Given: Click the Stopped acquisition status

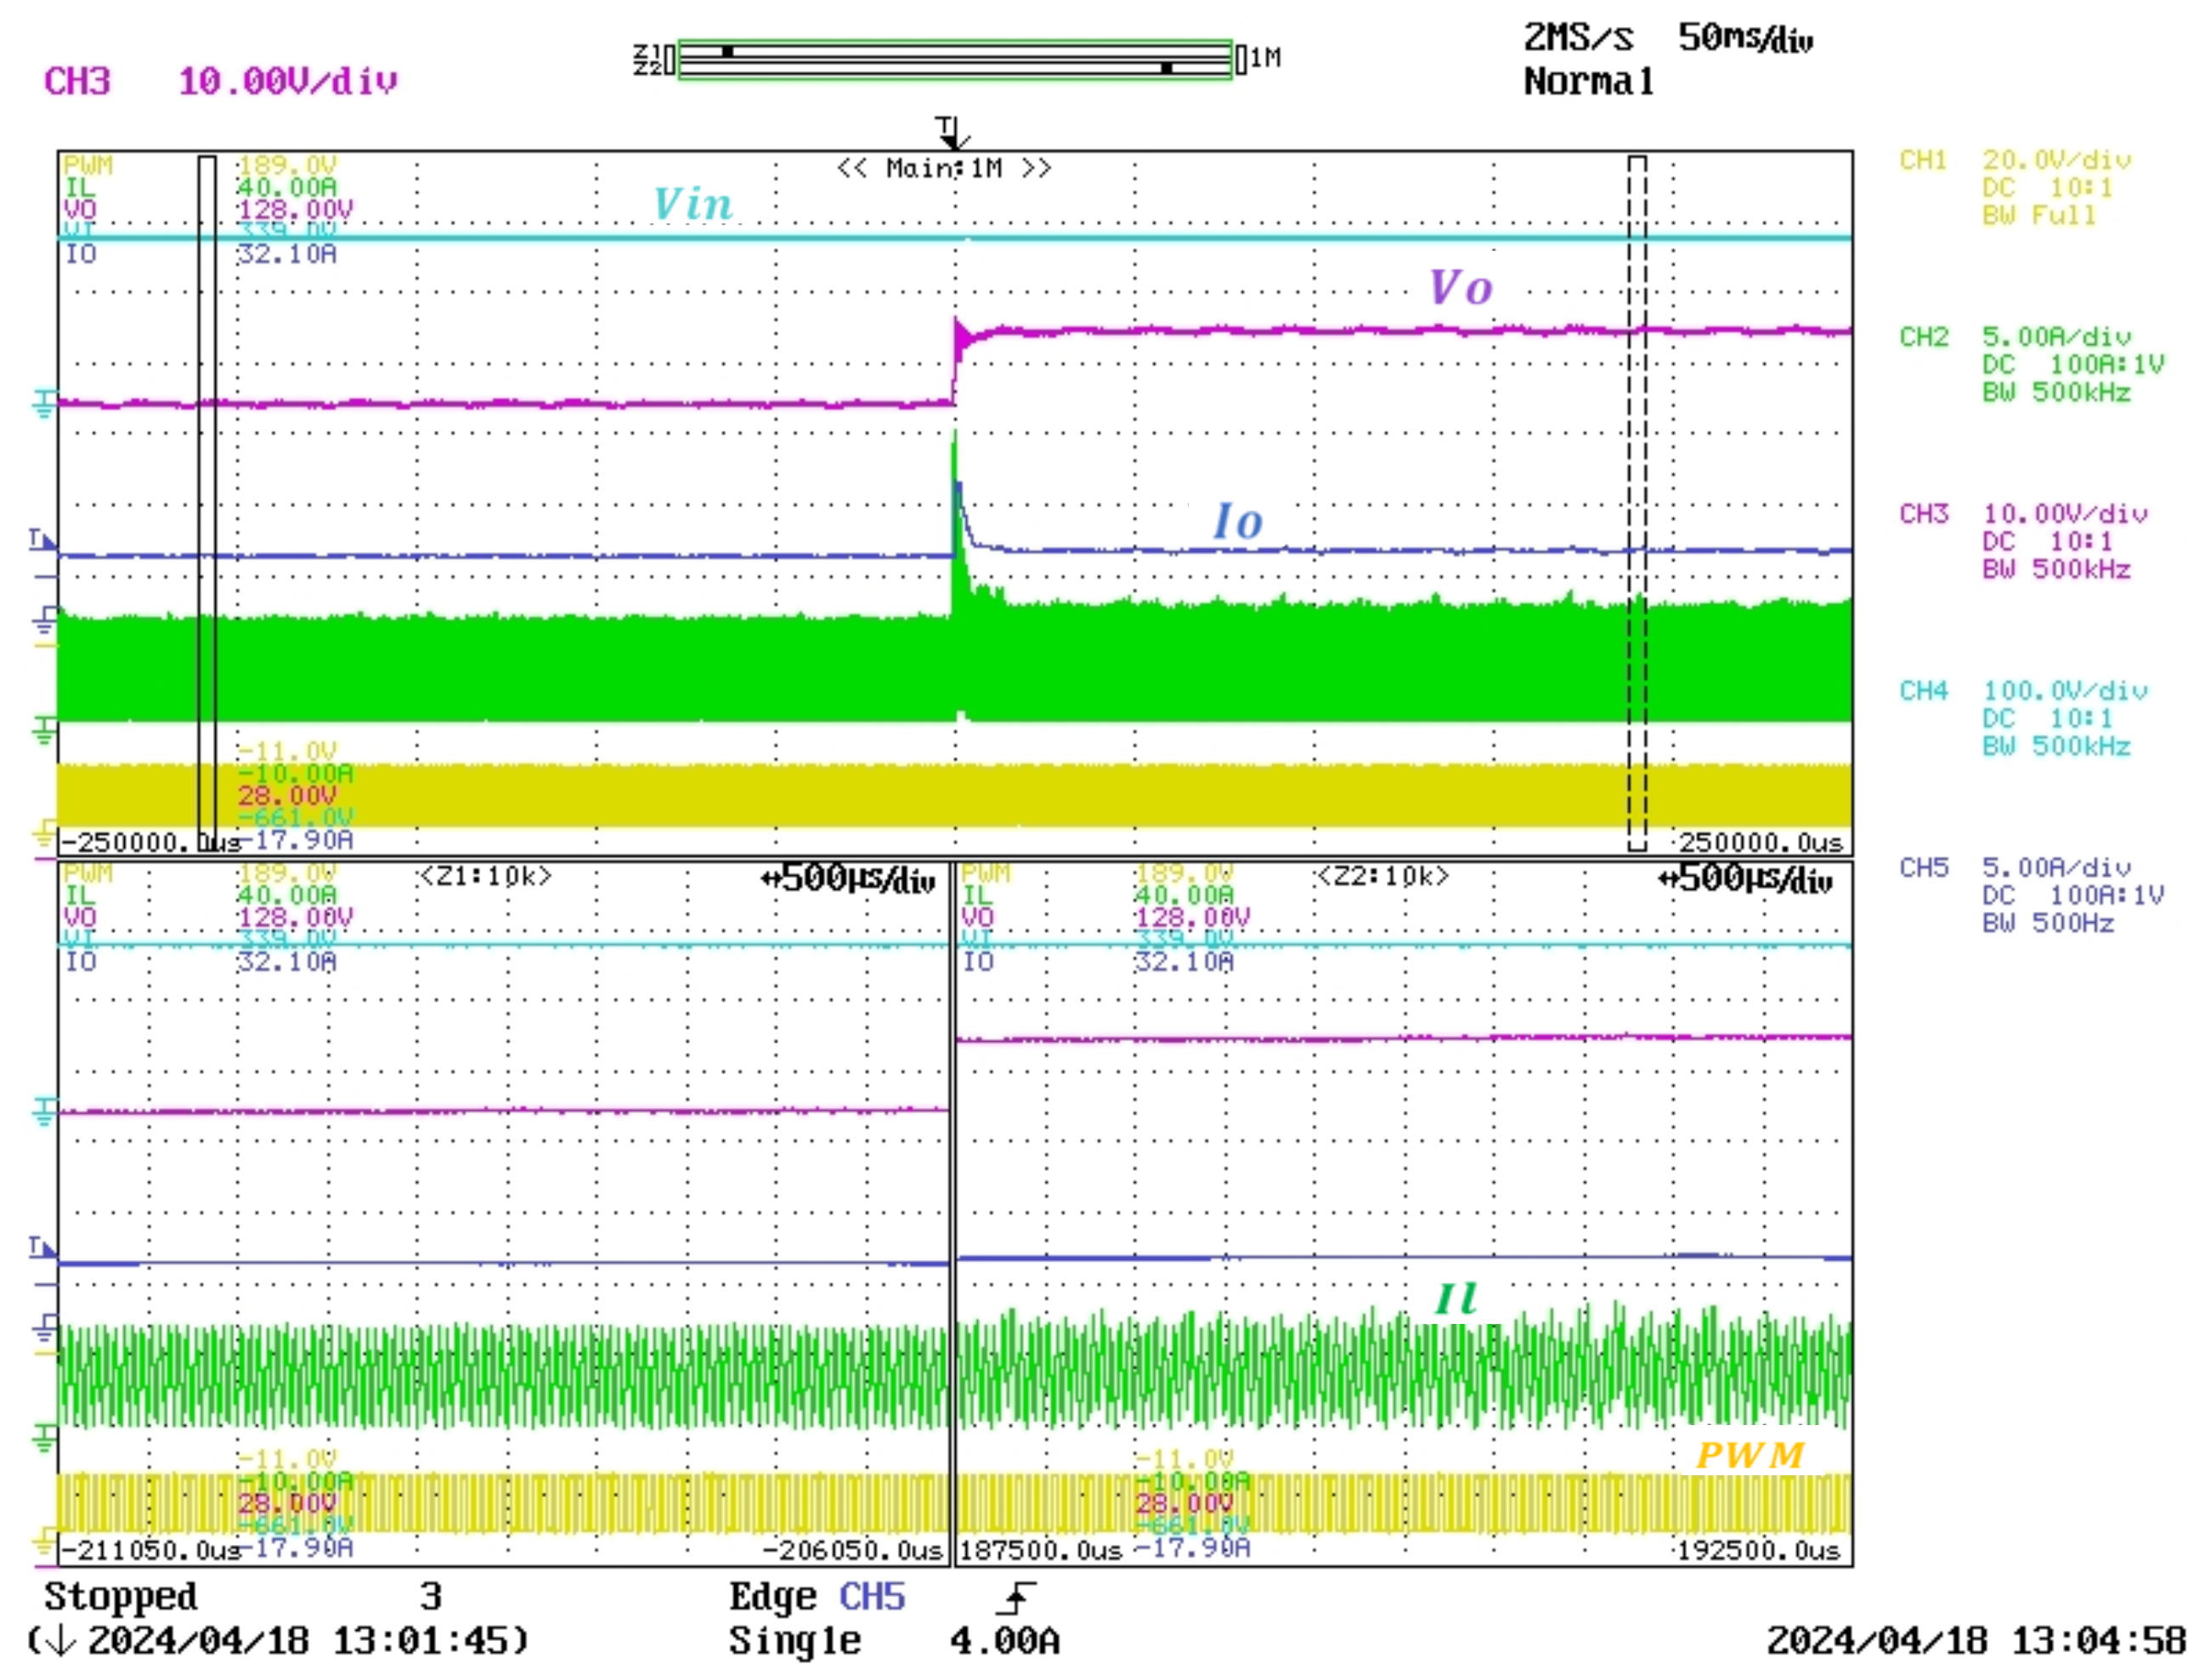Looking at the screenshot, I should click(120, 1597).
